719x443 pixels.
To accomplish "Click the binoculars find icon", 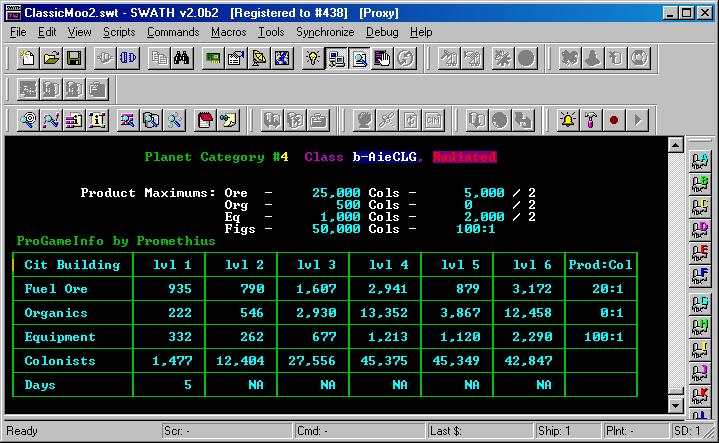I will [x=182, y=59].
